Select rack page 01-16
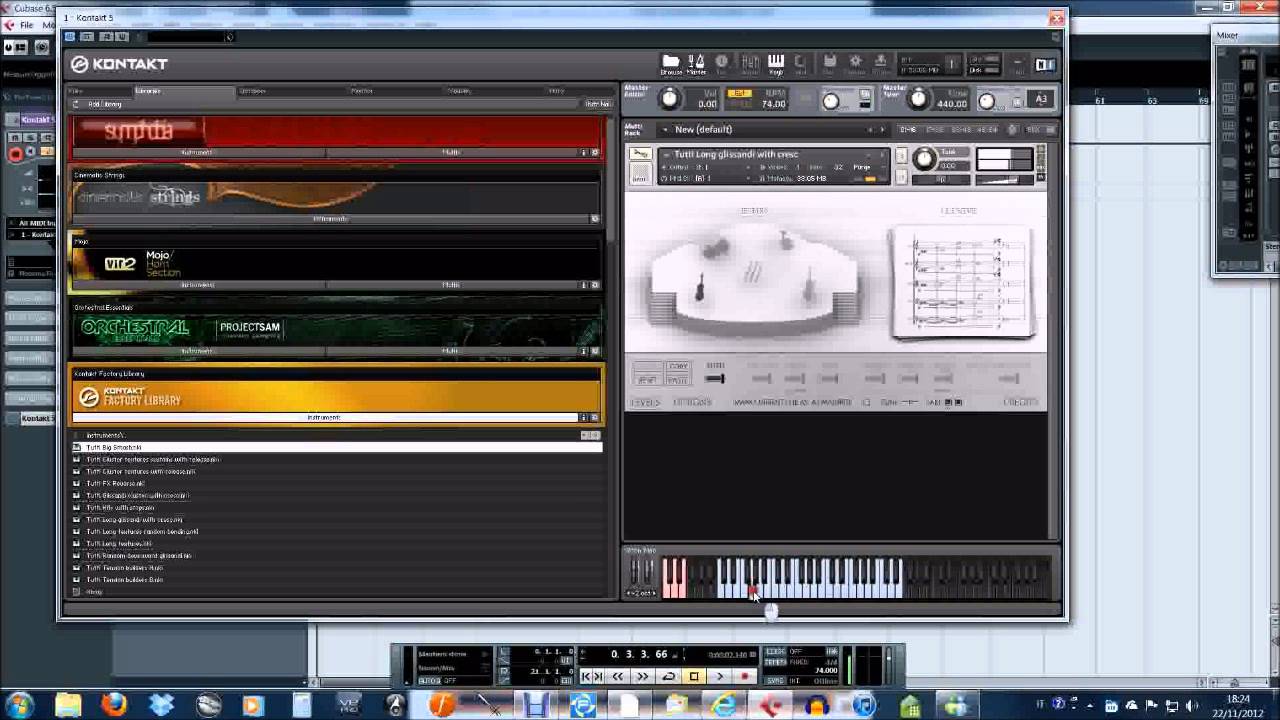This screenshot has height=720, width=1280. coord(908,129)
